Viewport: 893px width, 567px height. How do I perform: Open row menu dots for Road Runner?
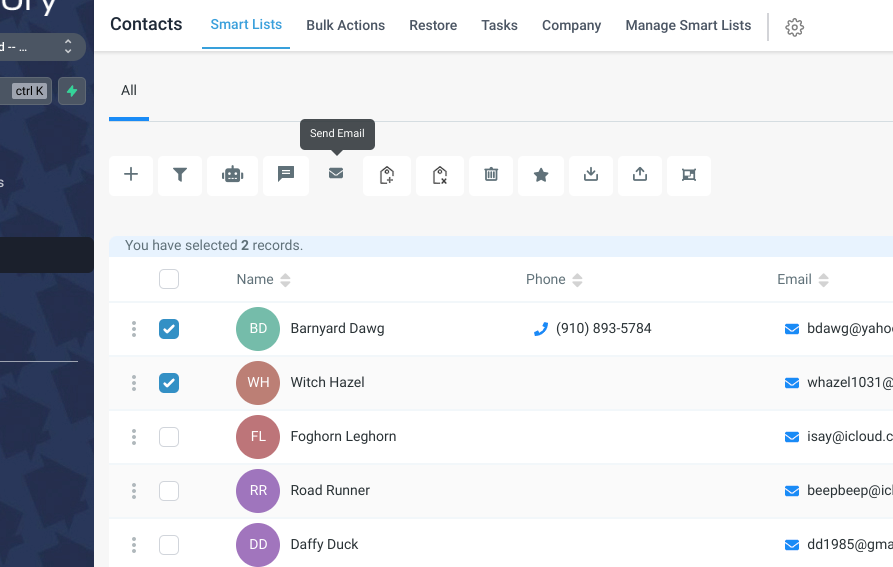(134, 491)
